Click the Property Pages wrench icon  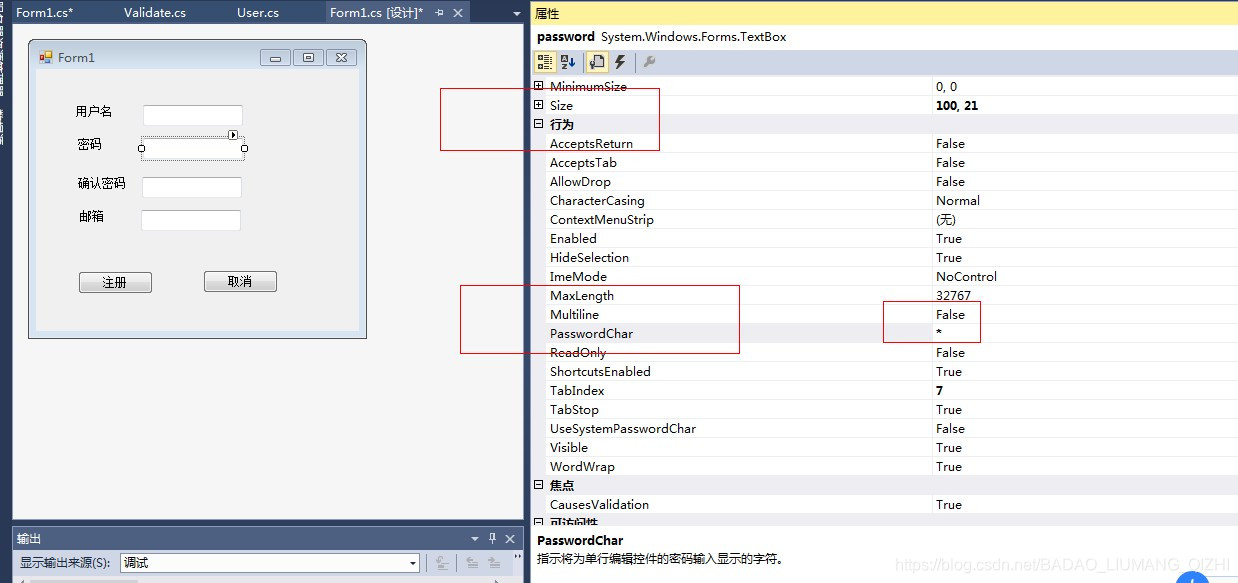pyautogui.click(x=649, y=62)
